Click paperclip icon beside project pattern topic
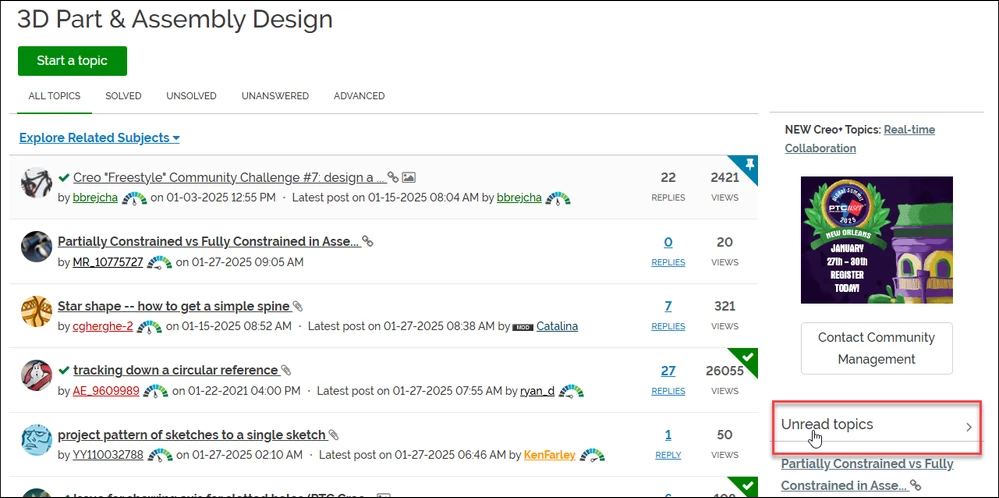The height and width of the screenshot is (498, 999). (x=333, y=435)
